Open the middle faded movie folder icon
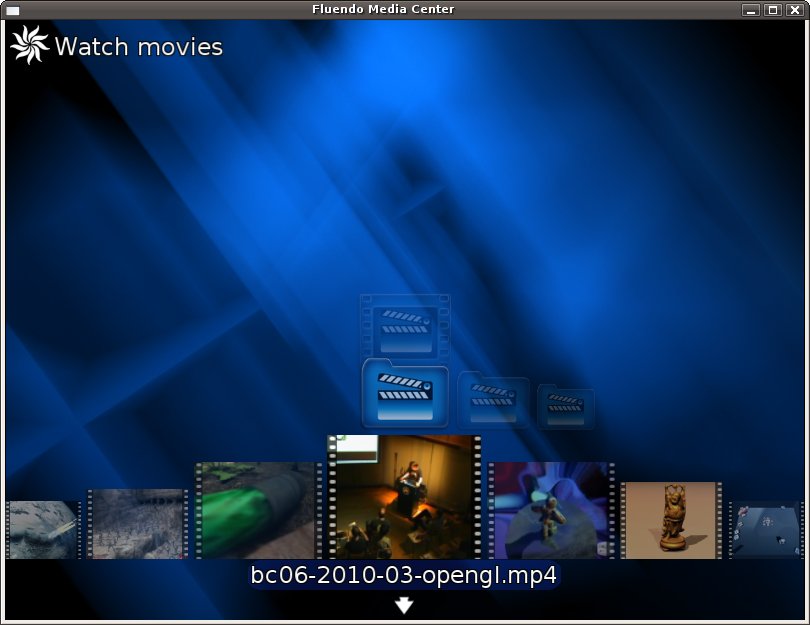 tap(493, 399)
